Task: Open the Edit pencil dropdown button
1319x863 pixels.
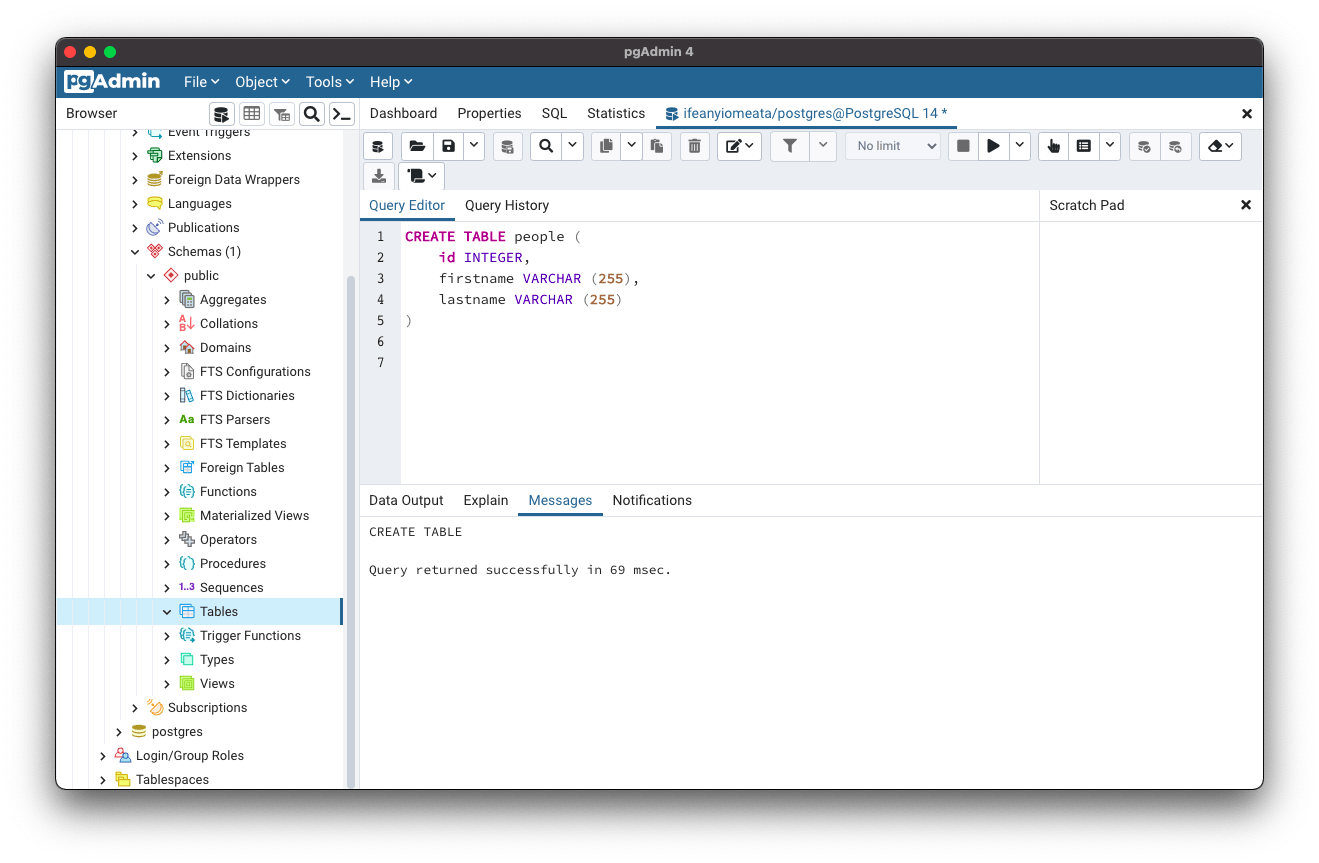Action: tap(740, 146)
